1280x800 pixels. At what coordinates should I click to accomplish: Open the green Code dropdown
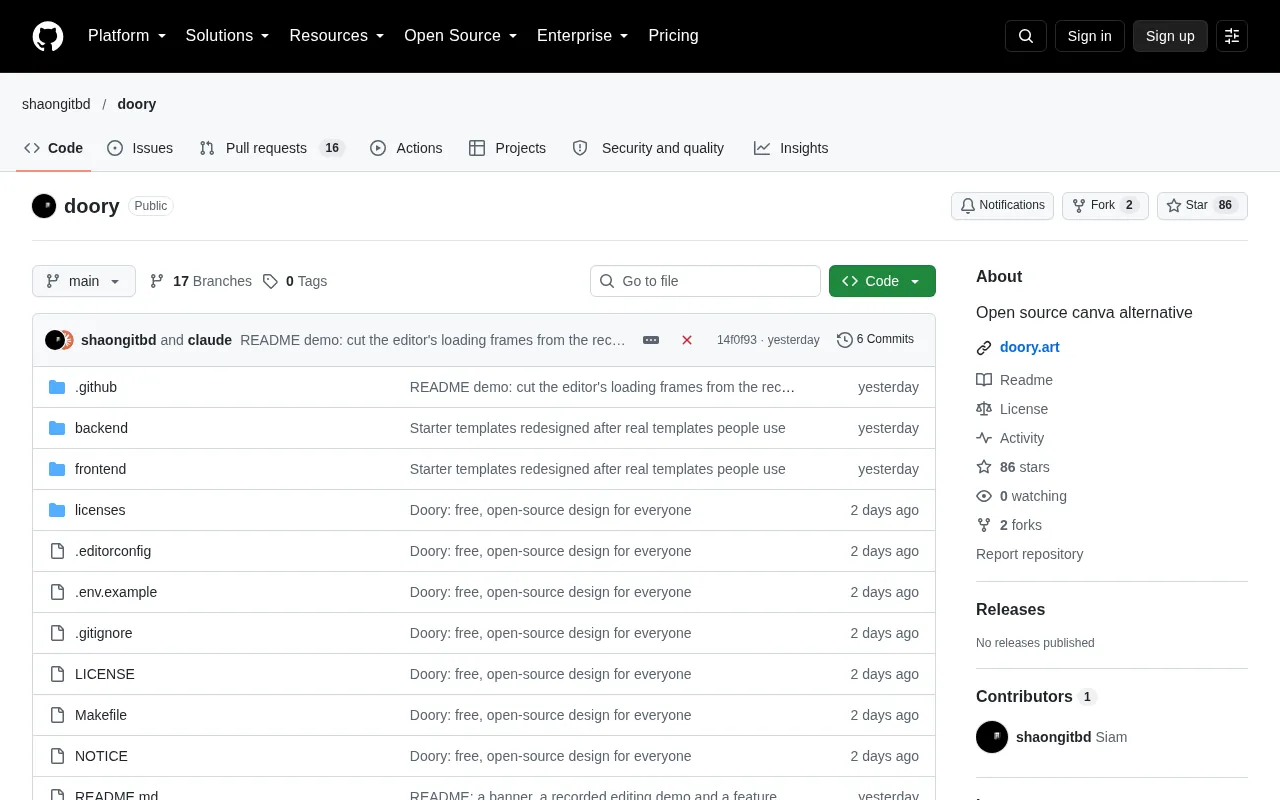(x=882, y=281)
